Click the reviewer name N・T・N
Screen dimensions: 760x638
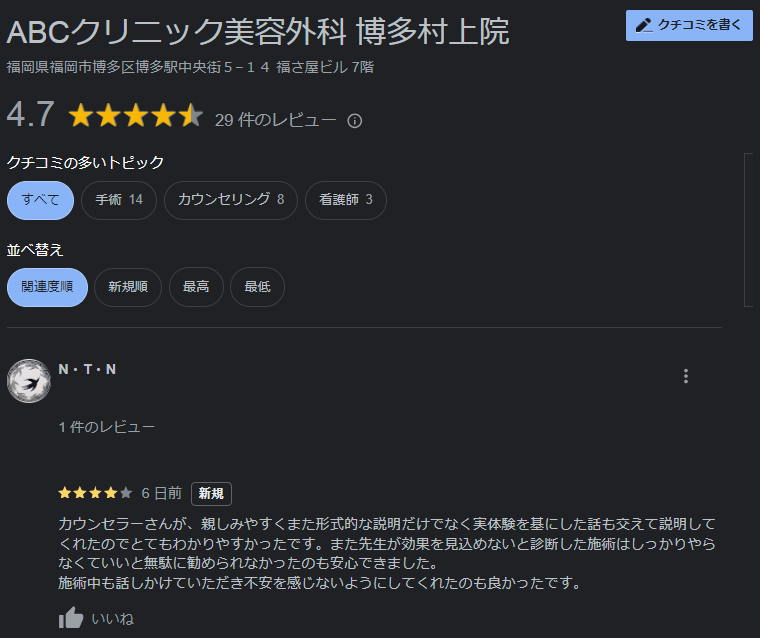[88, 369]
